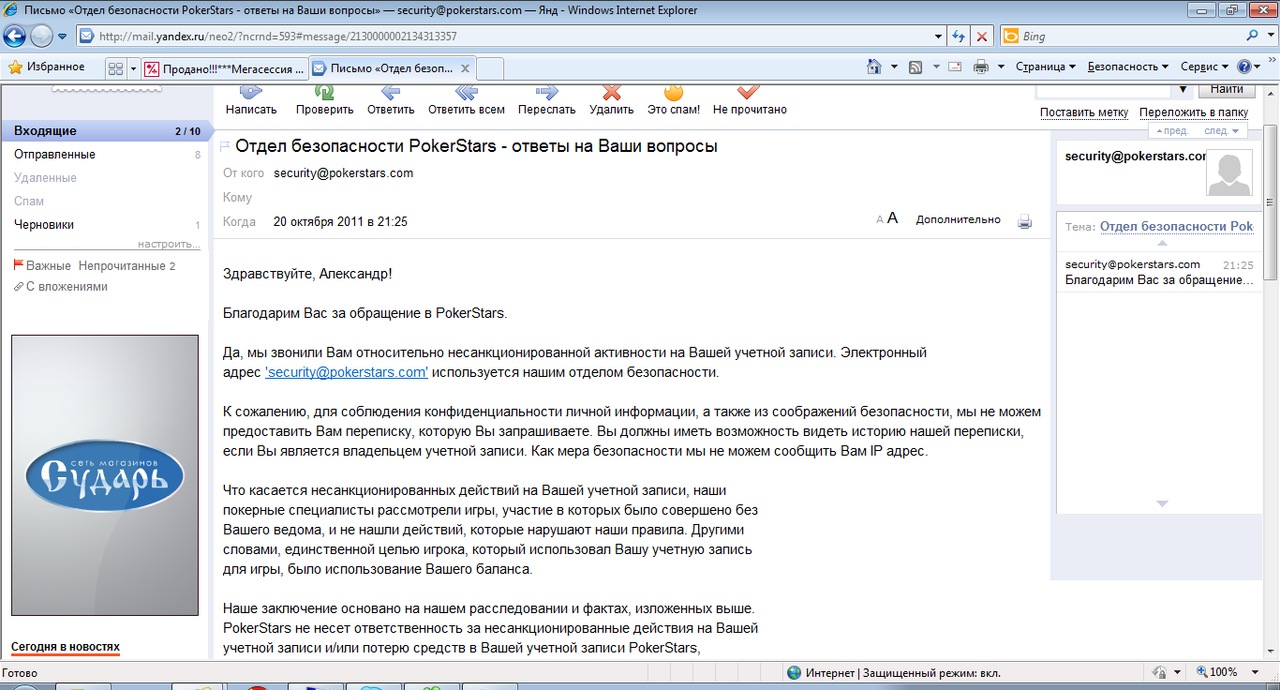The image size is (1280, 690).
Task: Open the Страница page menu
Action: (x=1045, y=67)
